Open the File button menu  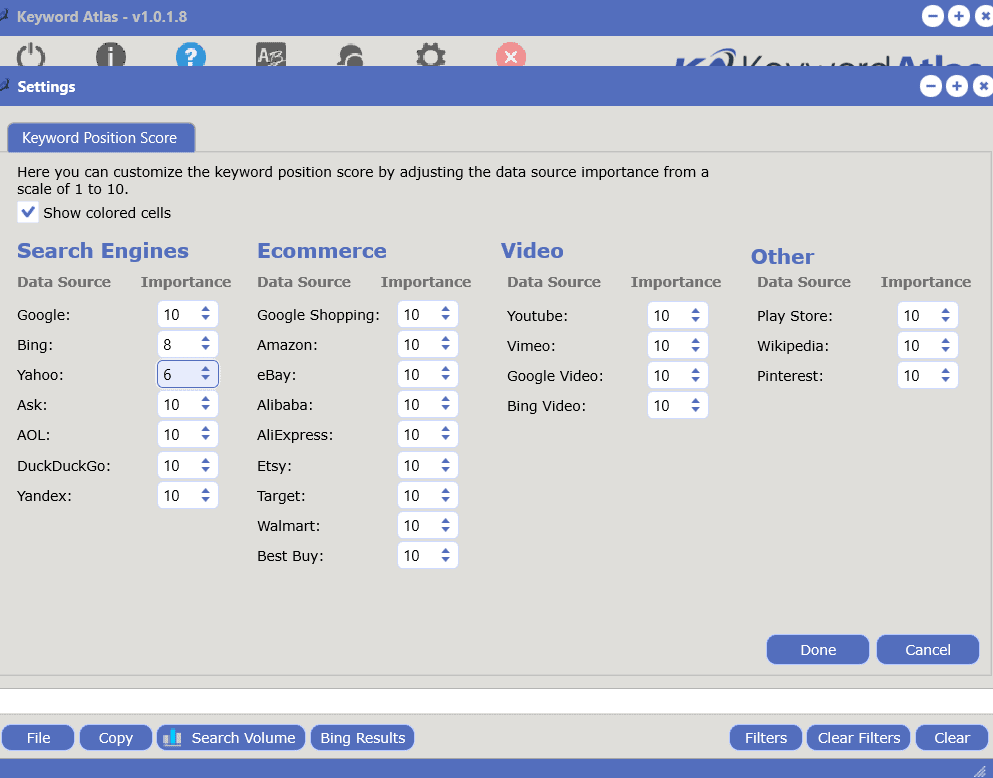38,737
